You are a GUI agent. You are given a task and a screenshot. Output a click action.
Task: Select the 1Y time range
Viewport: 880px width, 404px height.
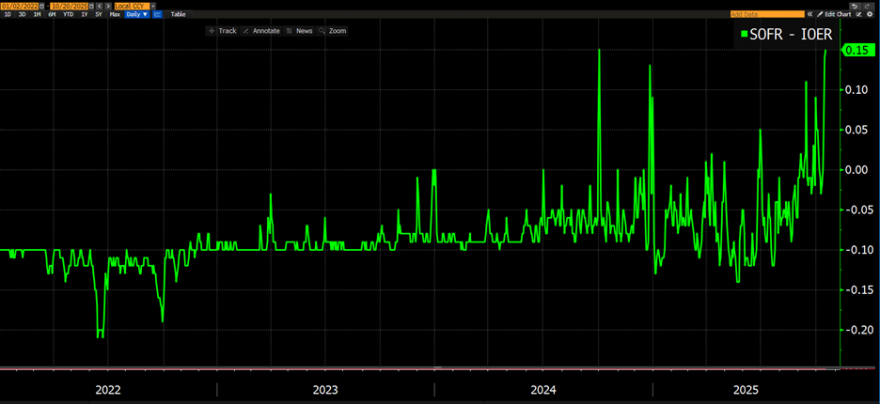point(83,14)
